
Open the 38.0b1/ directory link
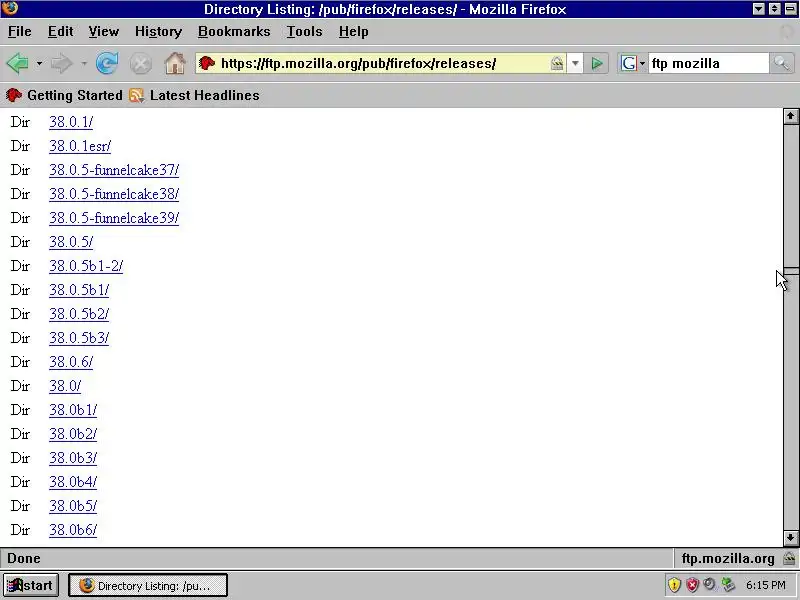[x=72, y=410]
